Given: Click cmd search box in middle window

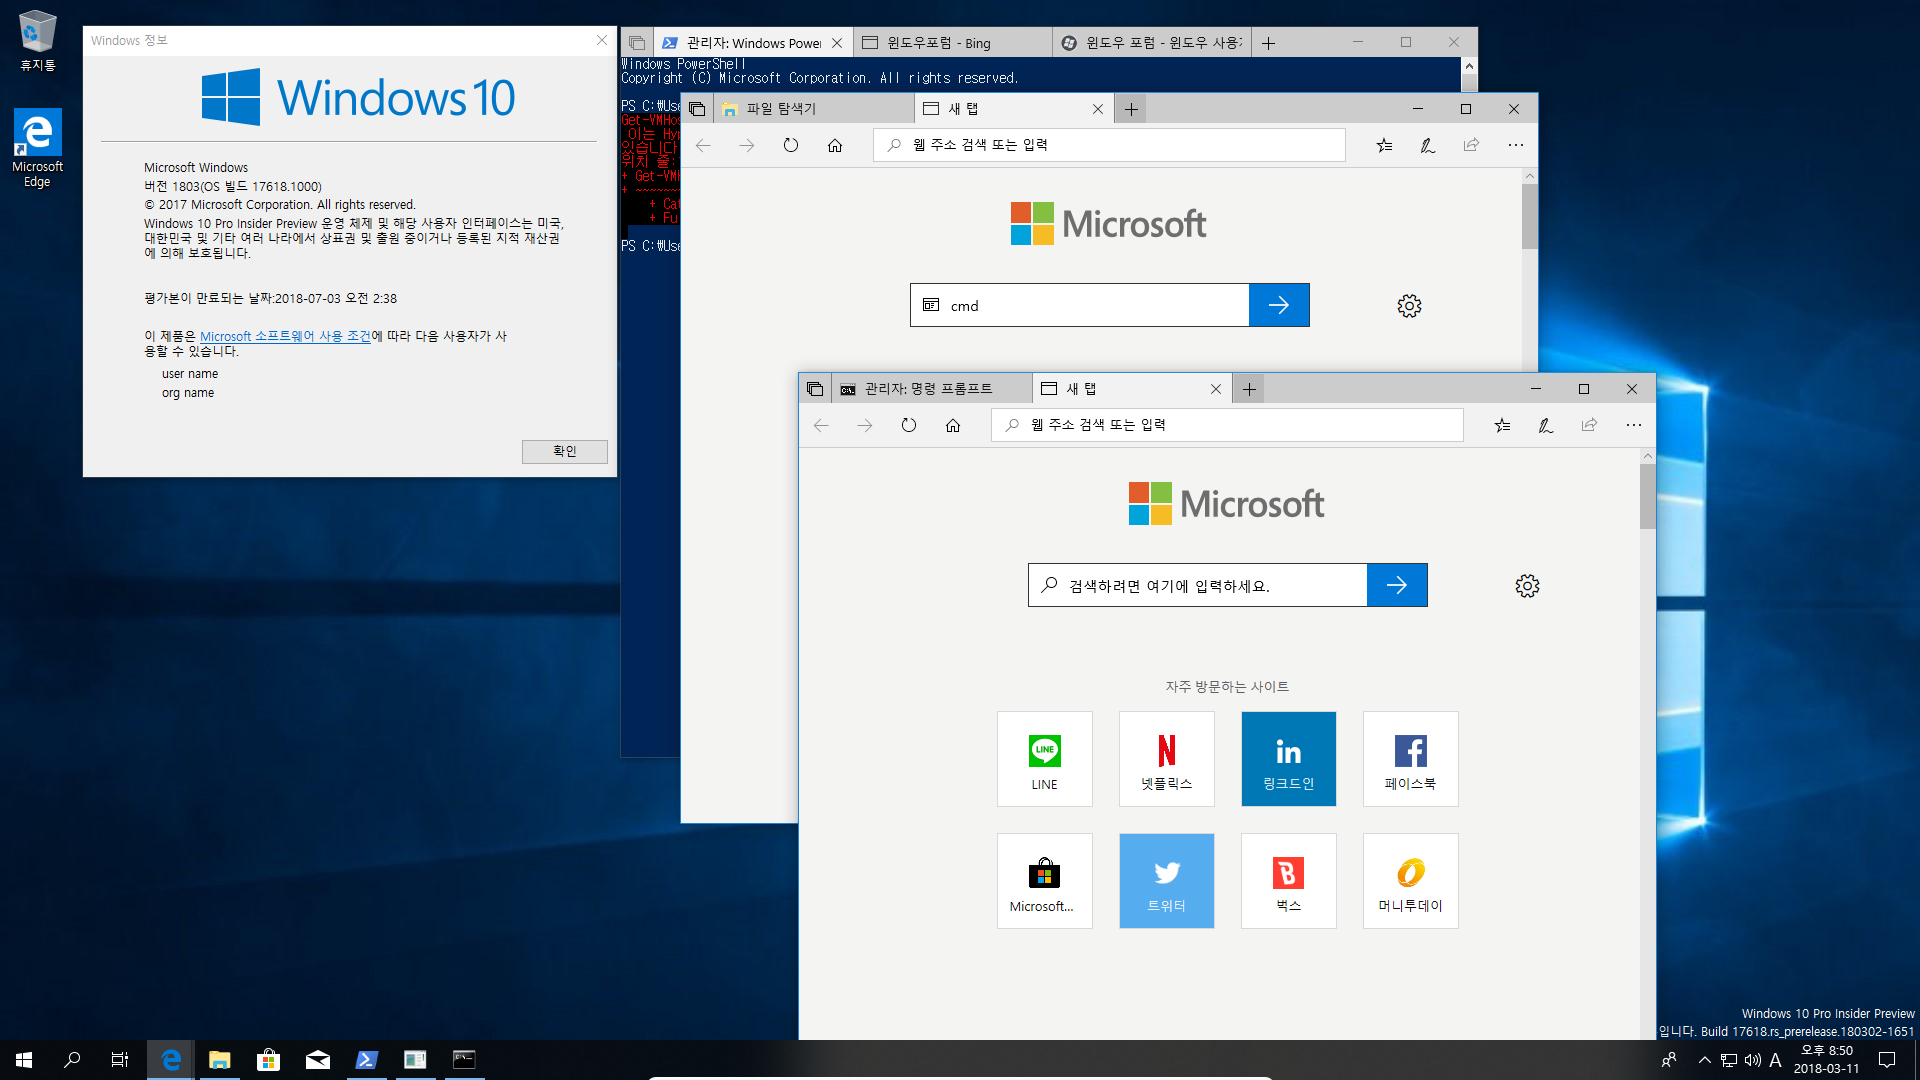Looking at the screenshot, I should (x=1079, y=305).
